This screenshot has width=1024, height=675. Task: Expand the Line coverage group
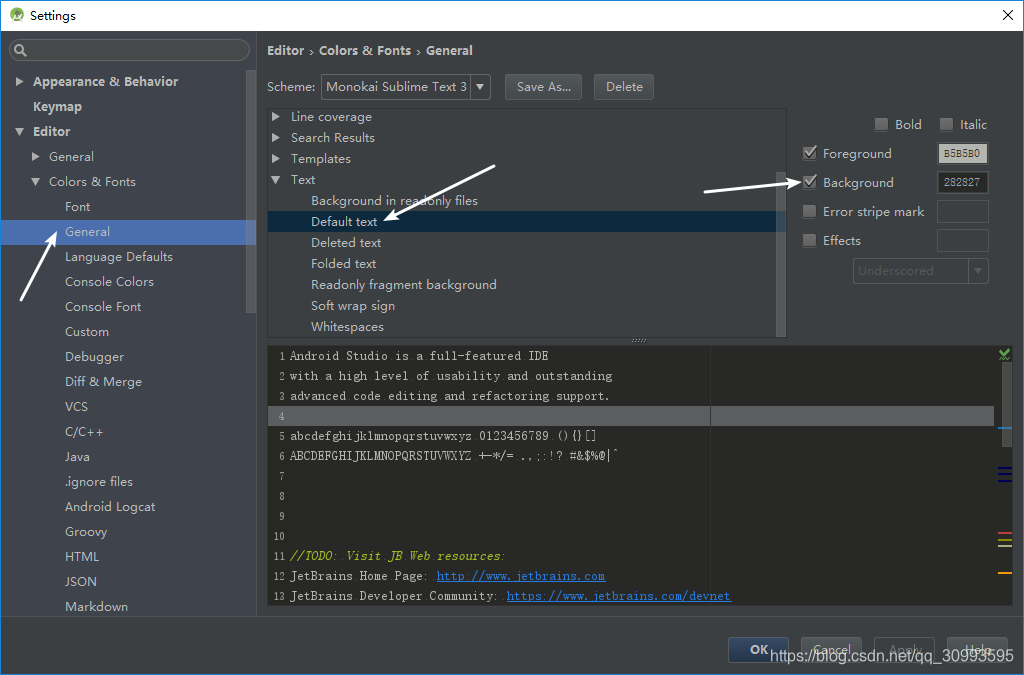coord(276,117)
